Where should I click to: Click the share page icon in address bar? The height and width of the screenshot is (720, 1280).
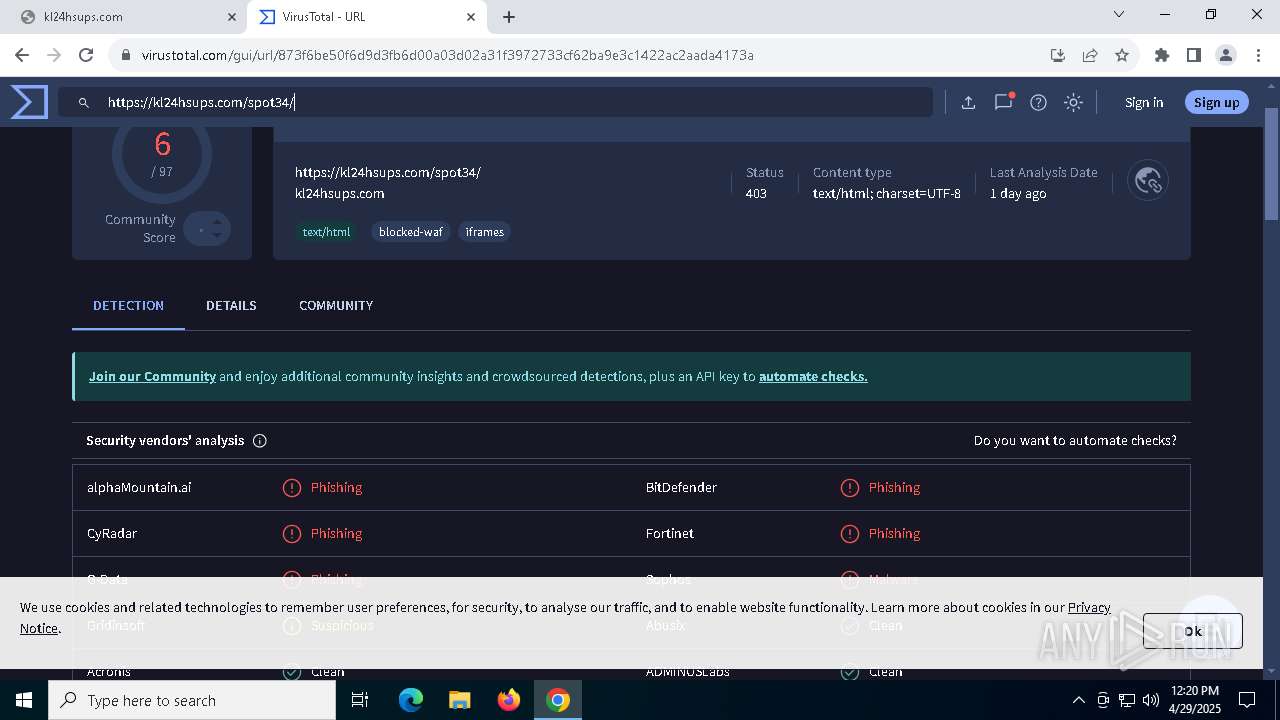[1090, 55]
